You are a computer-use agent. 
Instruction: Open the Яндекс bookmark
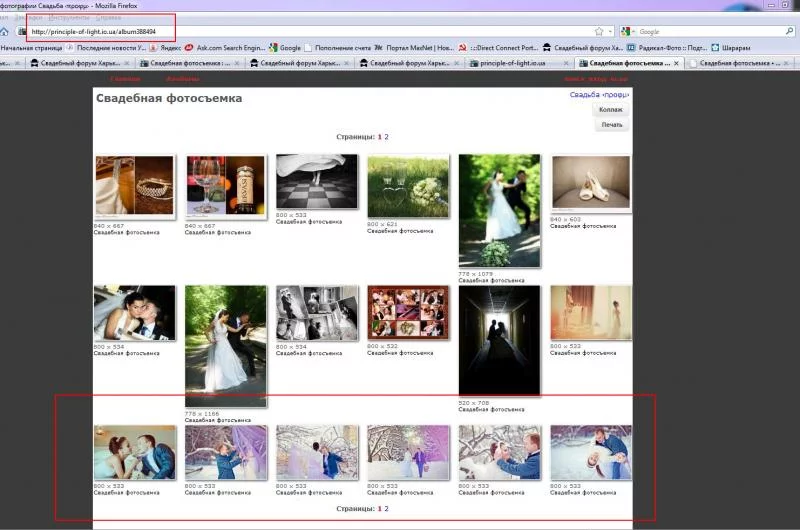166,47
